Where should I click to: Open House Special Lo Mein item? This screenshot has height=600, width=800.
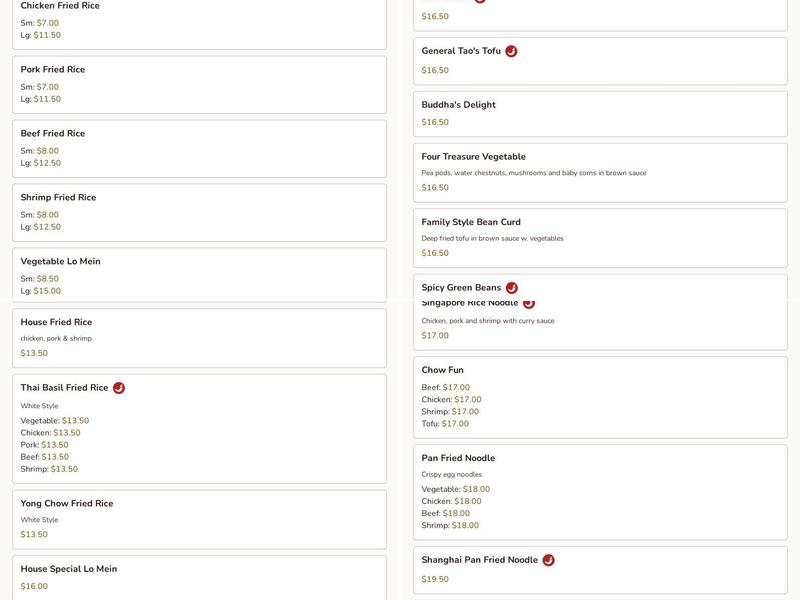click(199, 577)
